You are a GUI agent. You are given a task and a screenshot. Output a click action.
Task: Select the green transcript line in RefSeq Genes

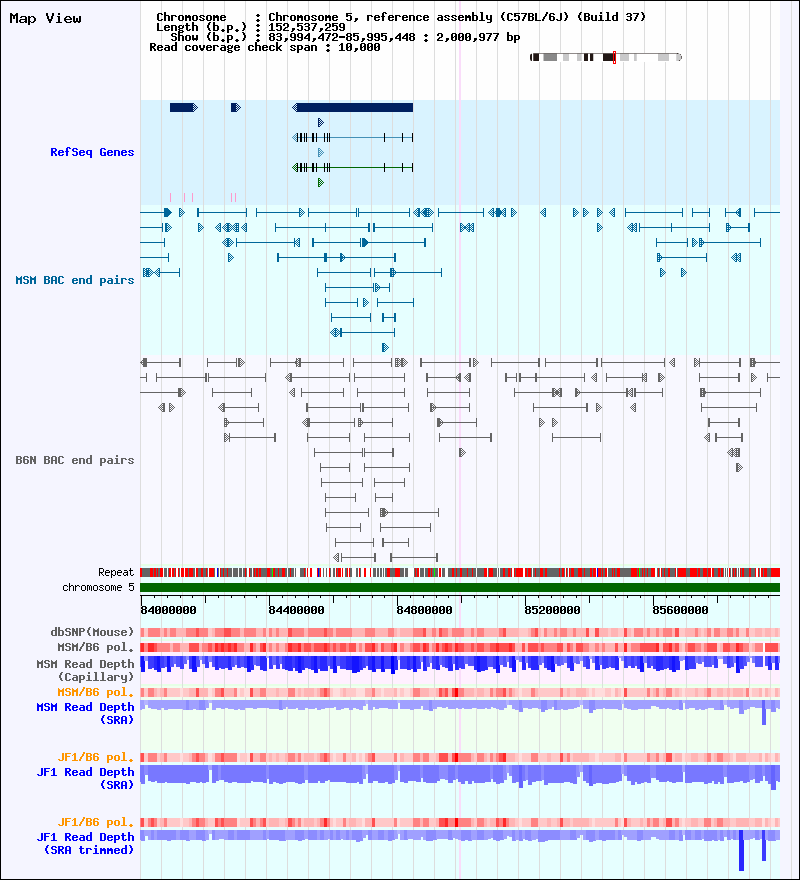click(353, 167)
